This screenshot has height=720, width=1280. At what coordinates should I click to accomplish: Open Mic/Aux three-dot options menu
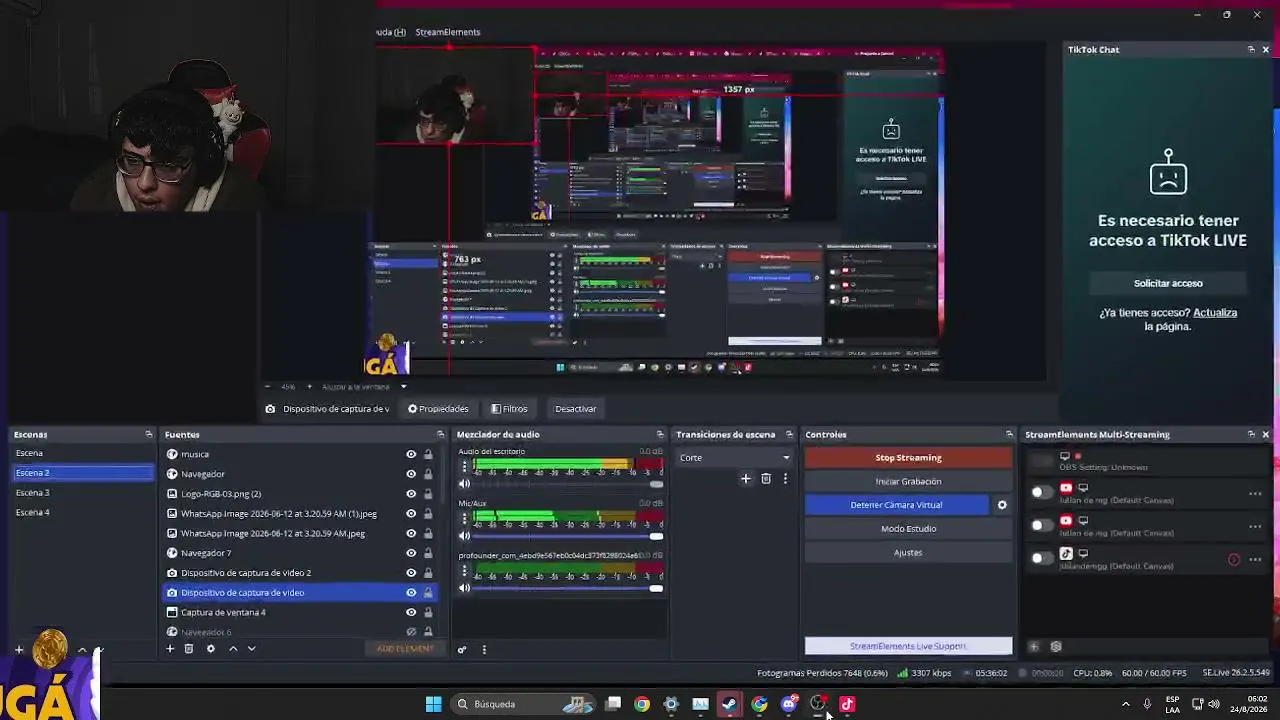coord(464,518)
